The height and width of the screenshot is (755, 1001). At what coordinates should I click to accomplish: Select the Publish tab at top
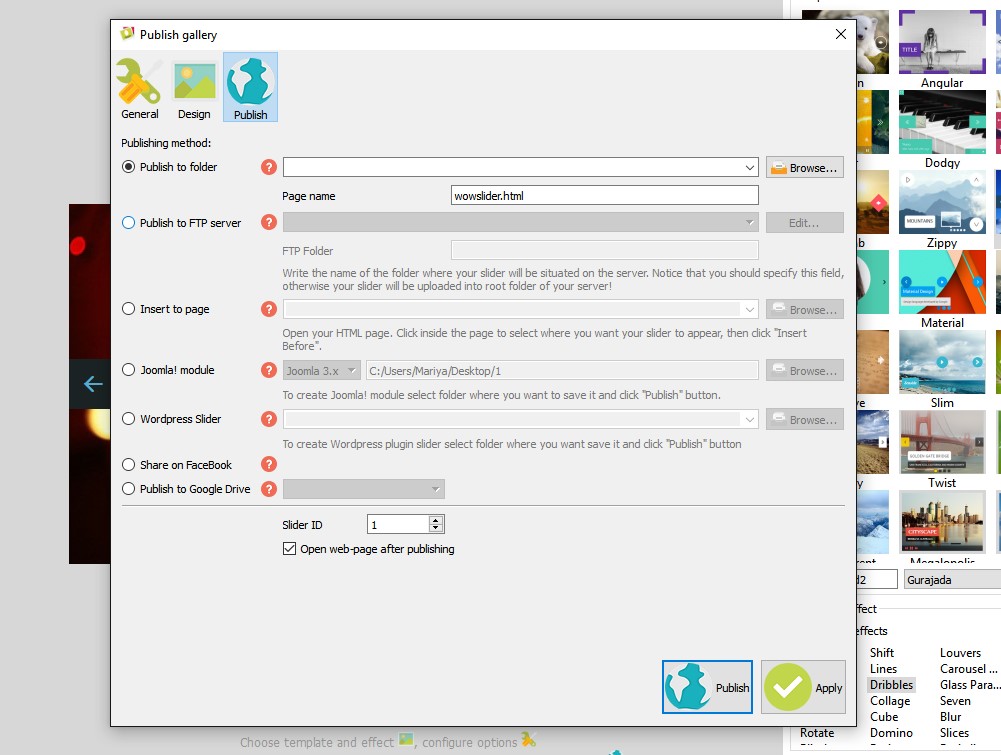[250, 87]
